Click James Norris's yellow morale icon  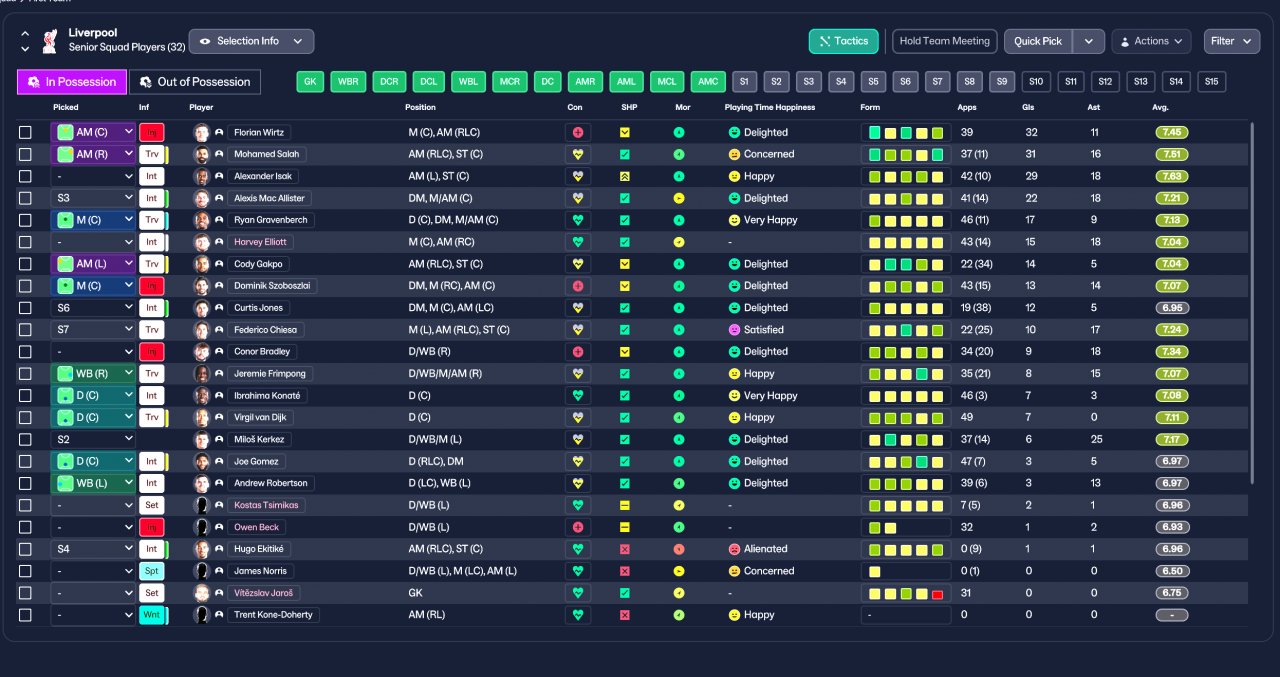tap(679, 571)
